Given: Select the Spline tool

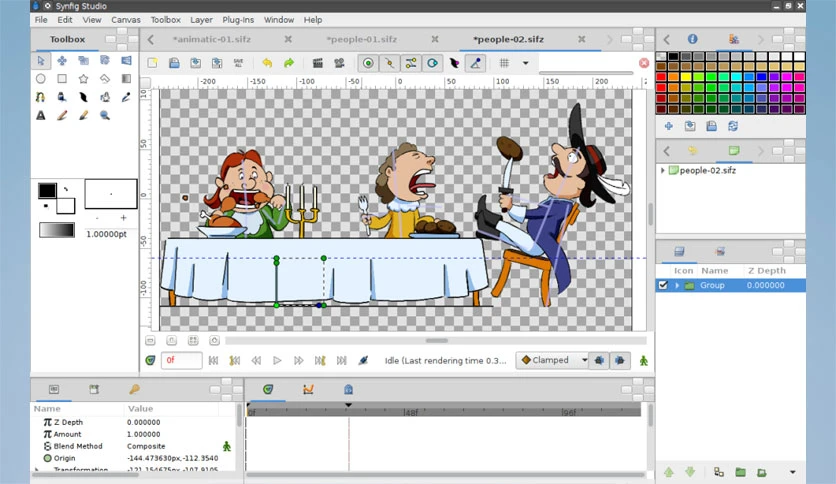Looking at the screenshot, I should [x=41, y=97].
